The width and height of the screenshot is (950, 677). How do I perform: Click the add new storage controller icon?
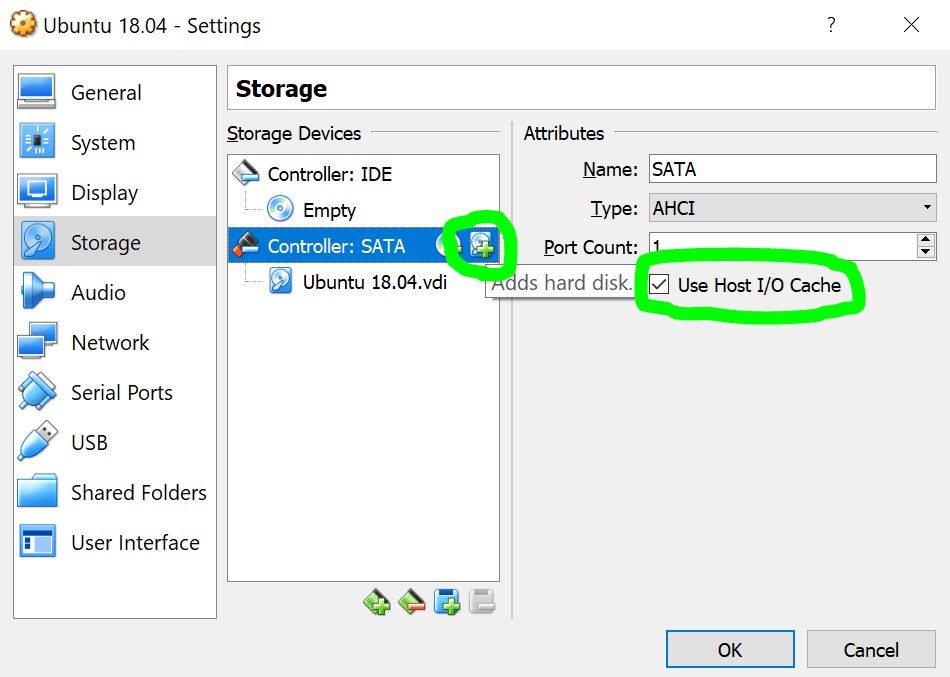coord(377,602)
